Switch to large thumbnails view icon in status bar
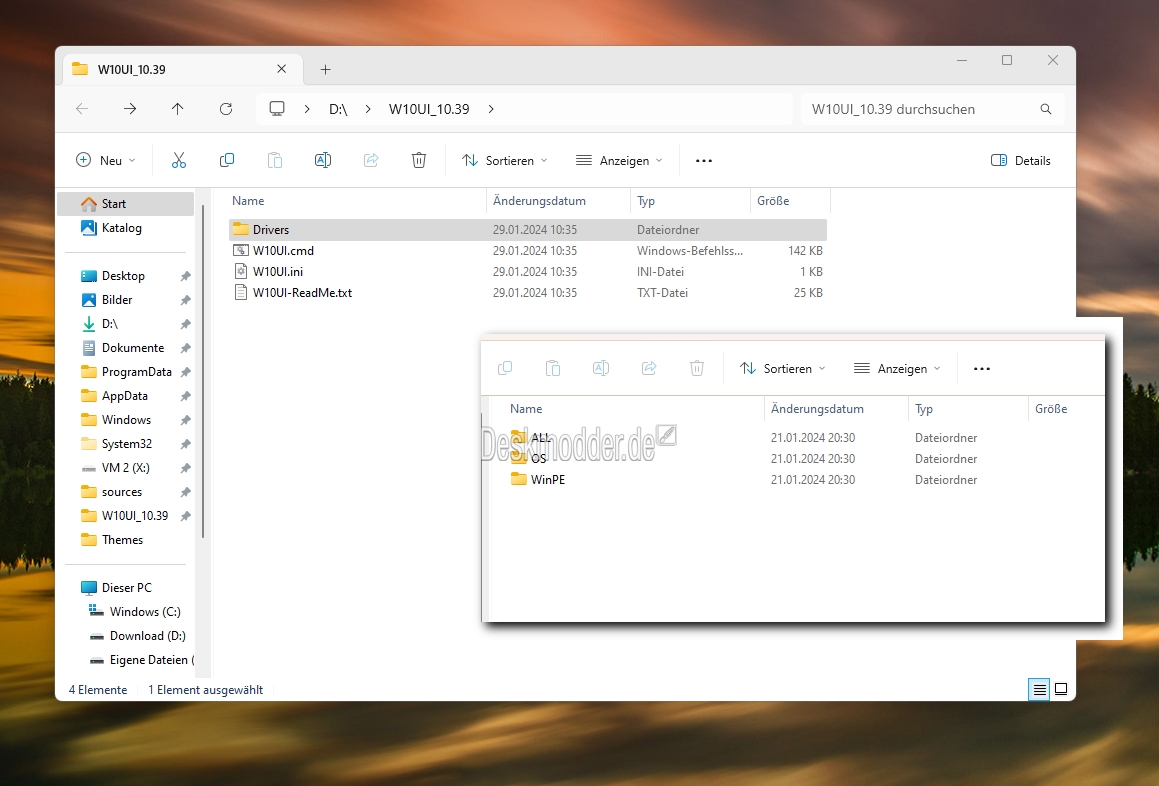This screenshot has height=786, width=1159. coord(1061,689)
